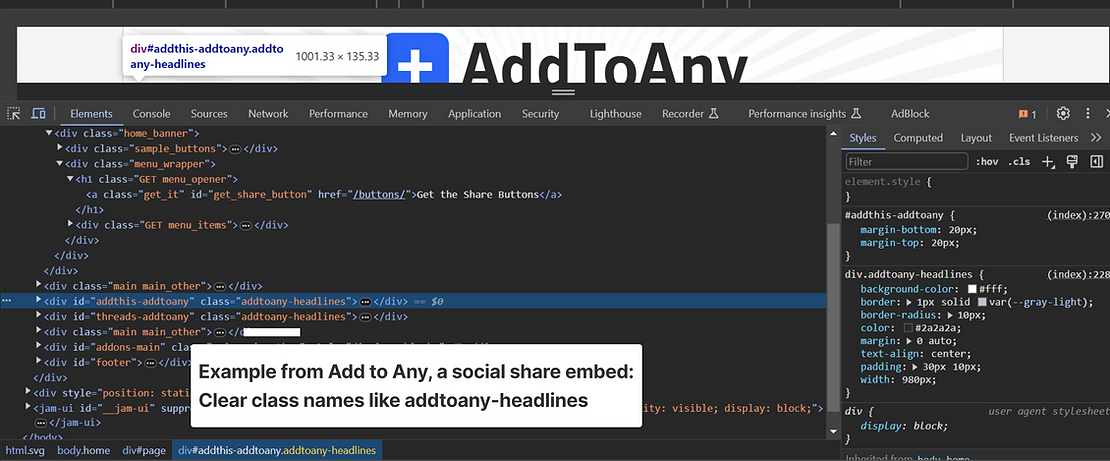
Task: Open (index):270 source link
Action: pyautogui.click(x=1077, y=215)
